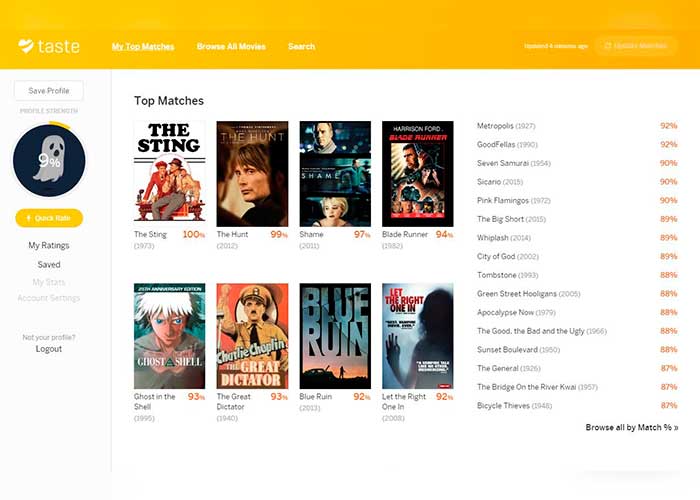This screenshot has height=500, width=700.
Task: Click the Update Matches button
Action: coord(635,46)
